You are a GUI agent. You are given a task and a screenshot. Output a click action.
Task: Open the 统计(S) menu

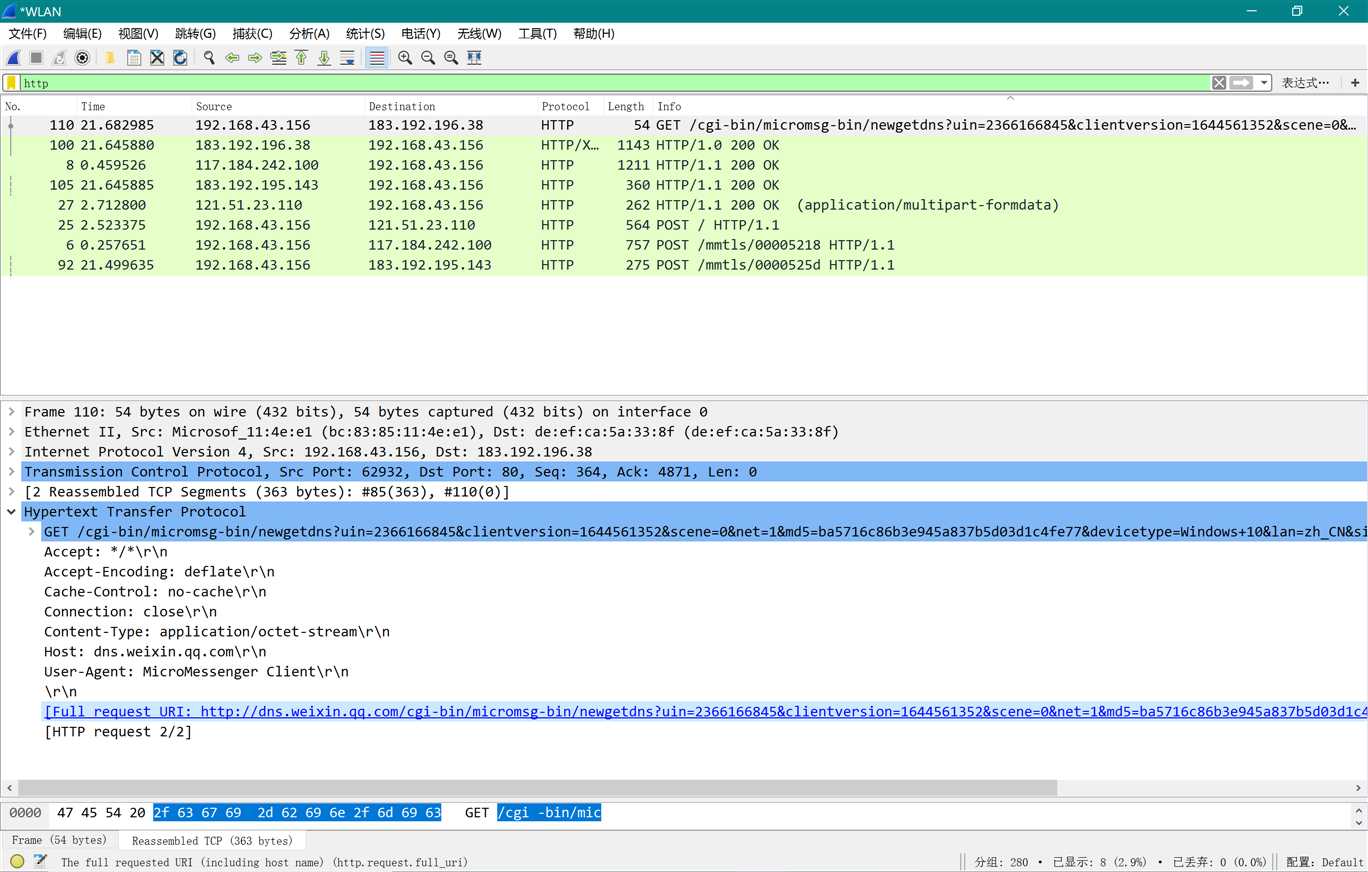[x=366, y=34]
